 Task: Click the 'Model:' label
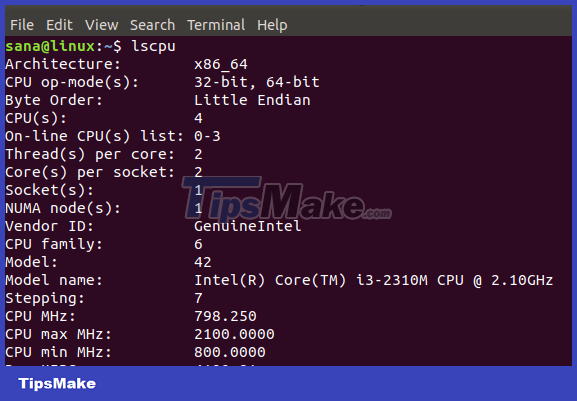tap(31, 262)
